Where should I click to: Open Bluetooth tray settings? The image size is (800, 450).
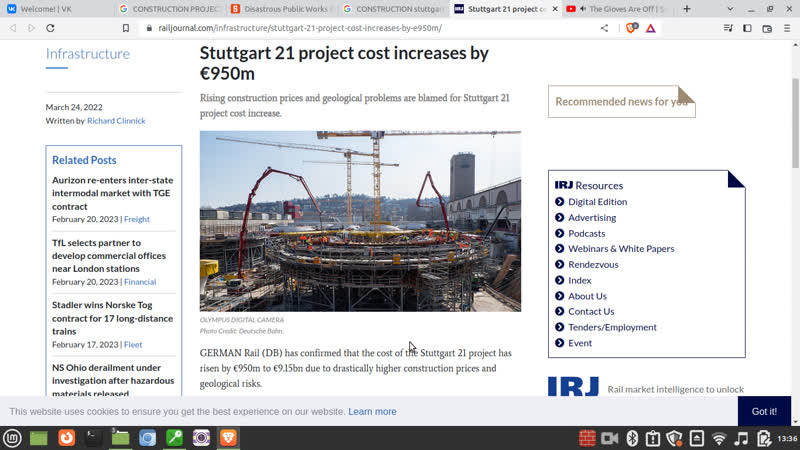click(x=632, y=438)
